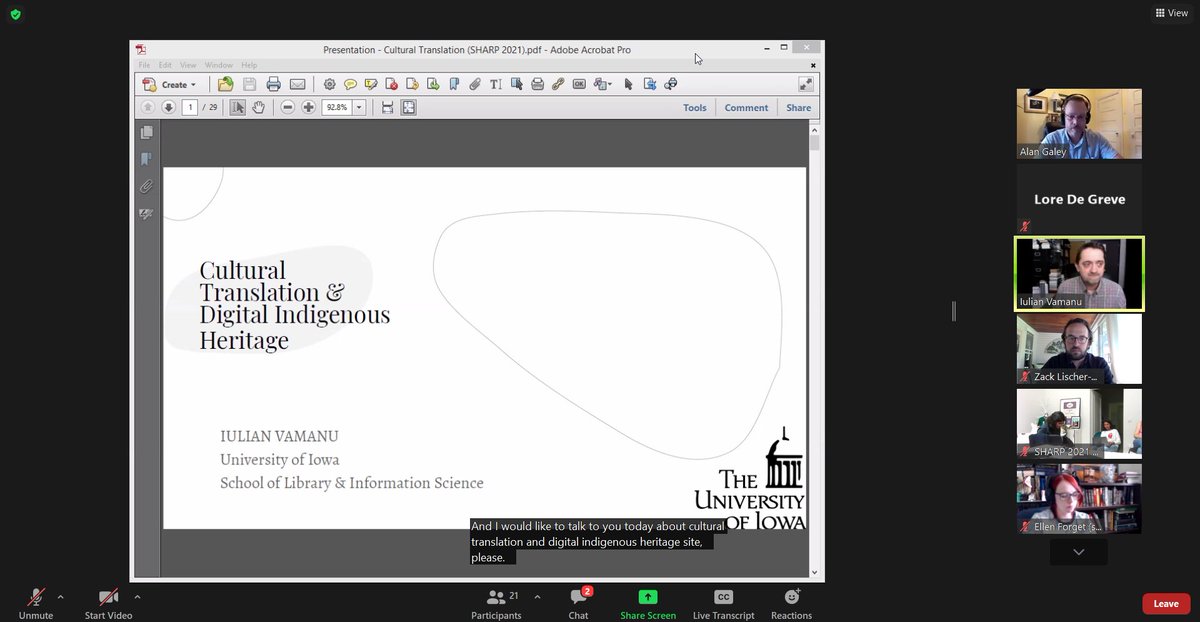
Task: Start your video in Zoom
Action: pyautogui.click(x=106, y=603)
